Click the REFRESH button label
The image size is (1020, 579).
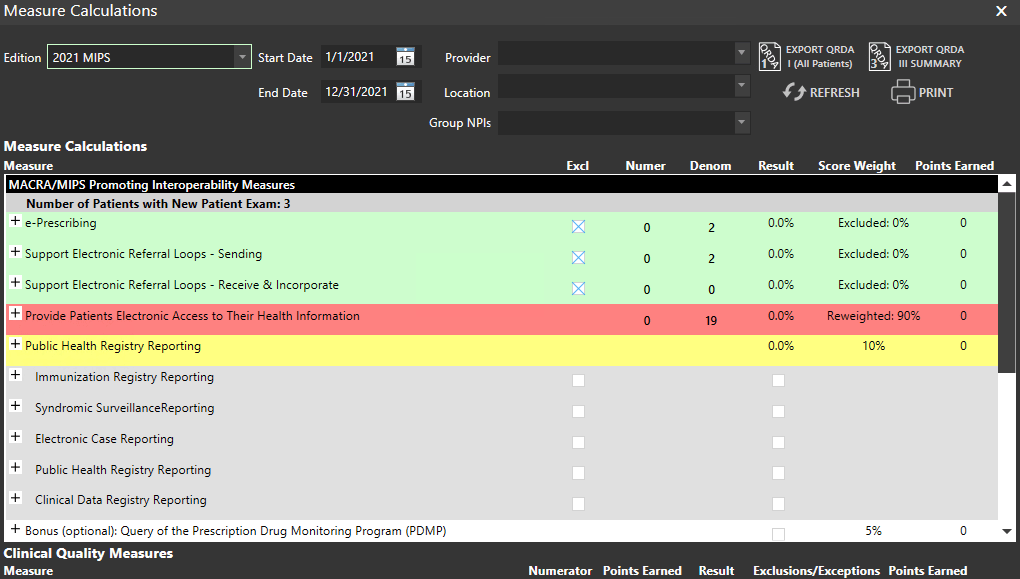pos(835,92)
